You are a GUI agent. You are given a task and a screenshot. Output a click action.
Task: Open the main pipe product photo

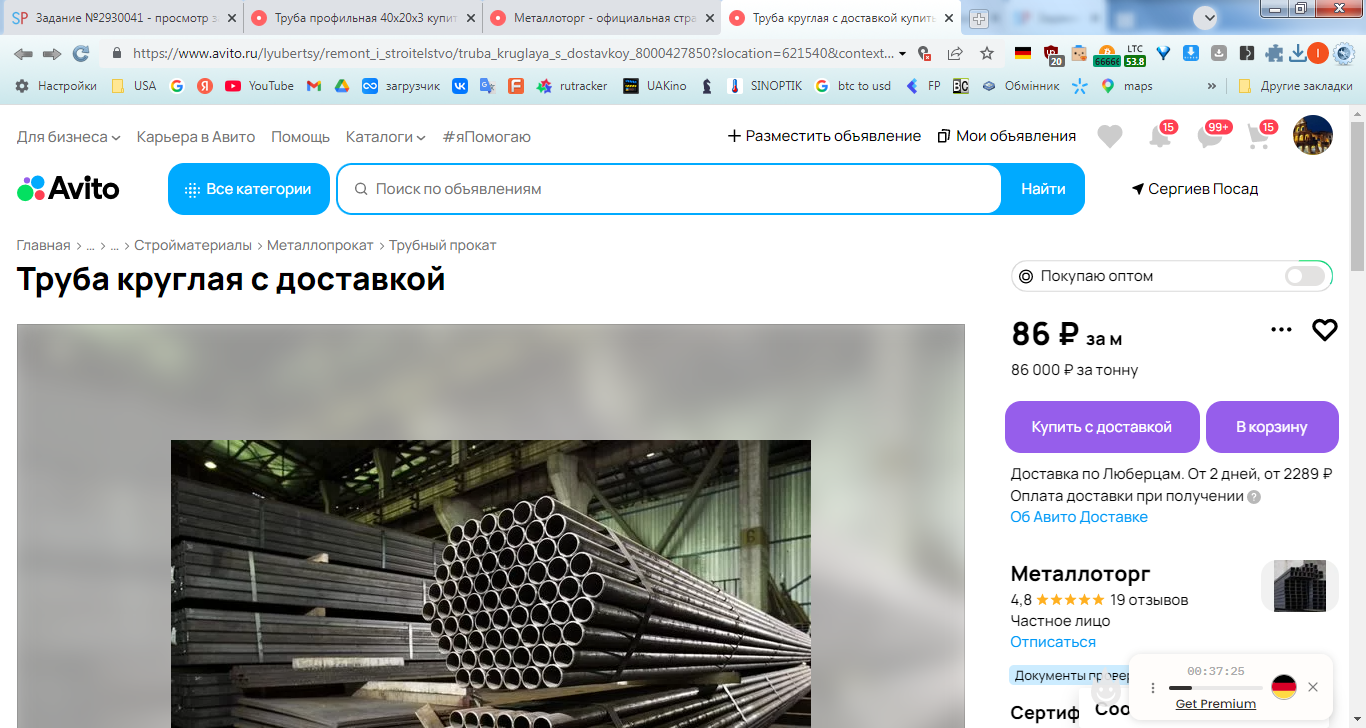(491, 584)
